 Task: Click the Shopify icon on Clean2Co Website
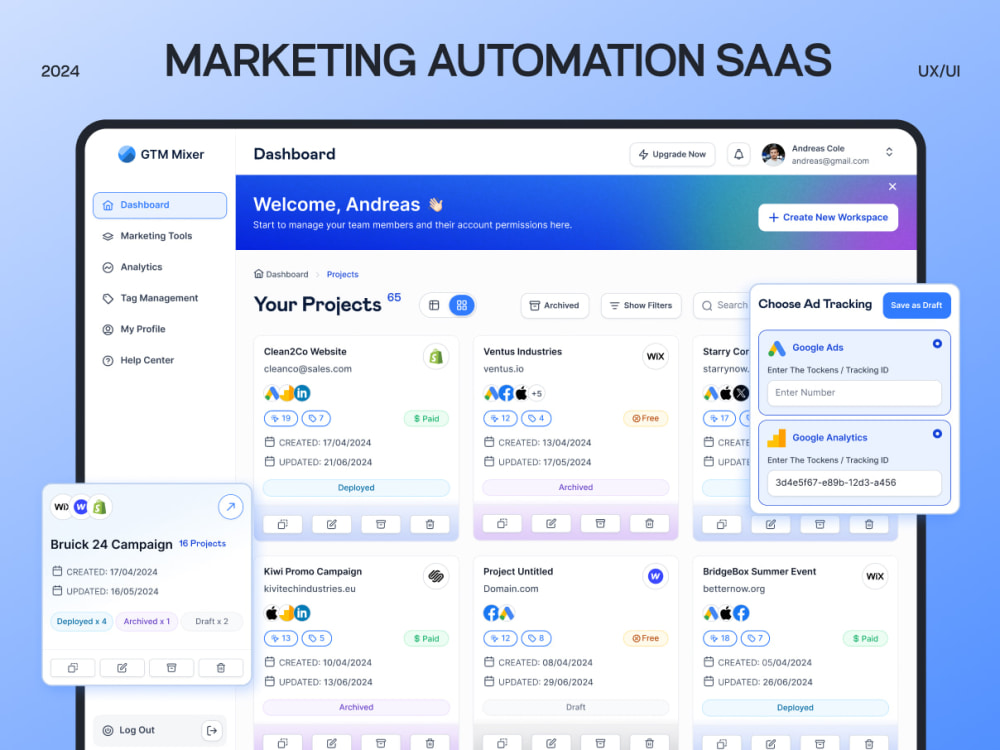pos(436,356)
